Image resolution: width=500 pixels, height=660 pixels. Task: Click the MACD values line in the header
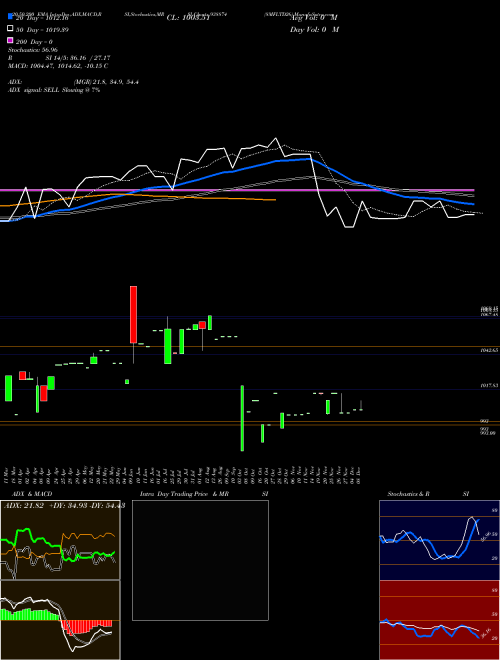coord(58,66)
